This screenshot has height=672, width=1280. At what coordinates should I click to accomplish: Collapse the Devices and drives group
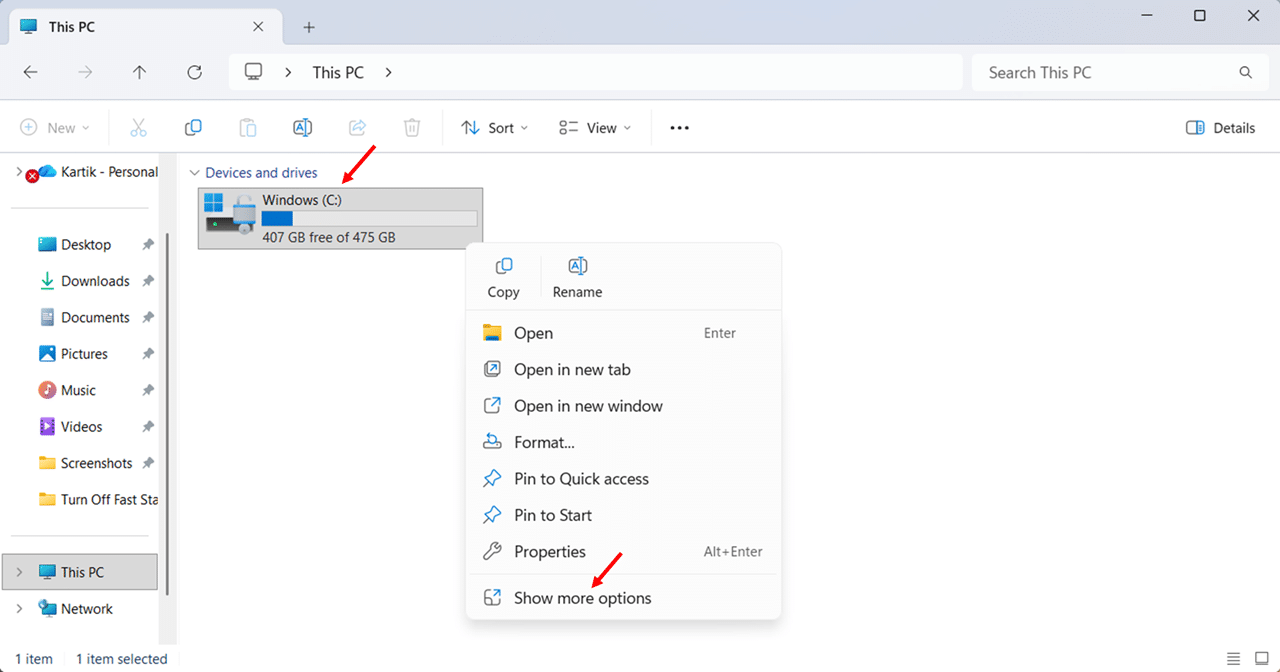(x=195, y=173)
